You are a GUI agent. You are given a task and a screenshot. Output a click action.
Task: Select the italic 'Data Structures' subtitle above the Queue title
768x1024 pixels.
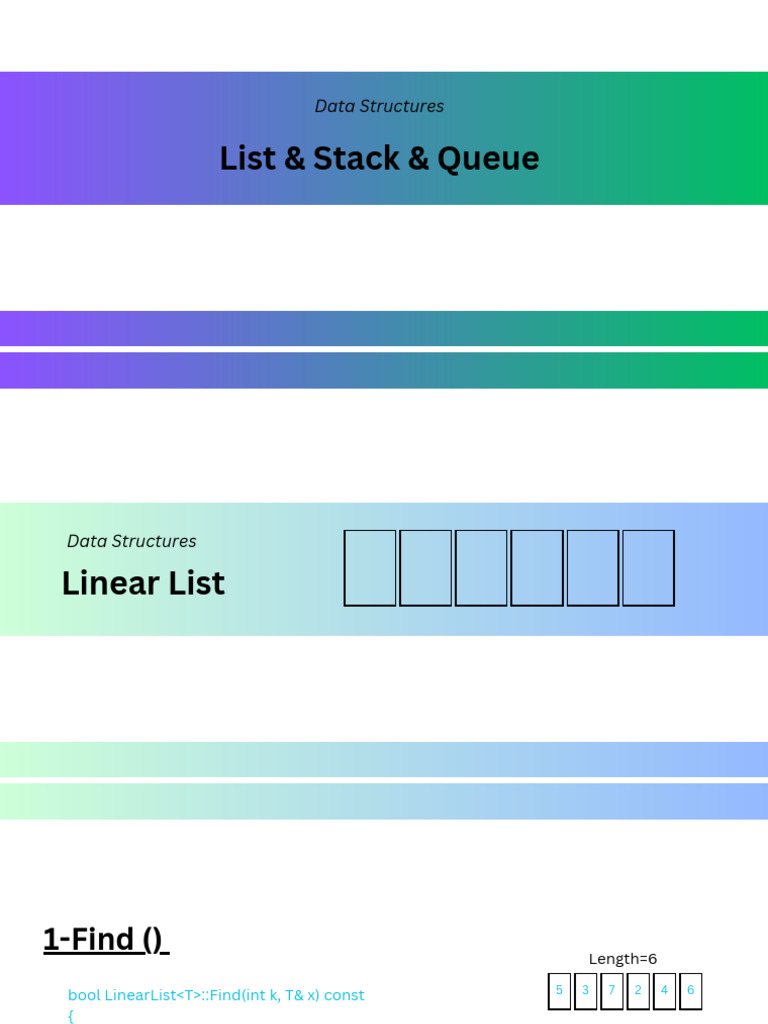[379, 106]
